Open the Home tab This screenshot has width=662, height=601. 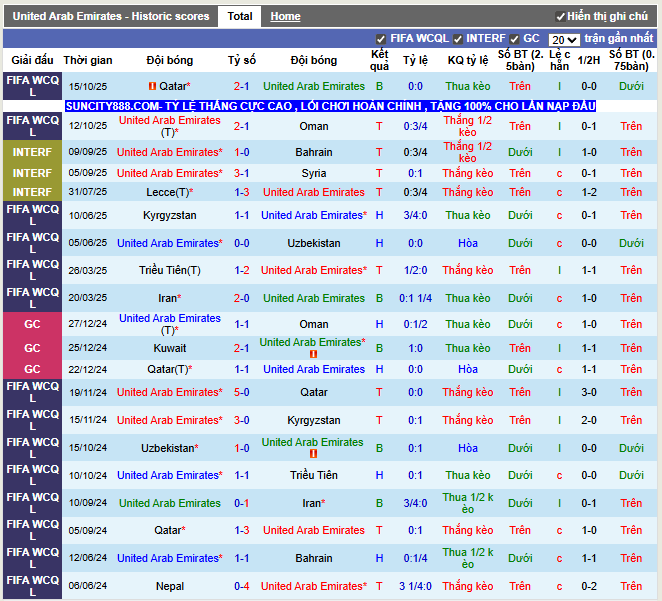[285, 16]
